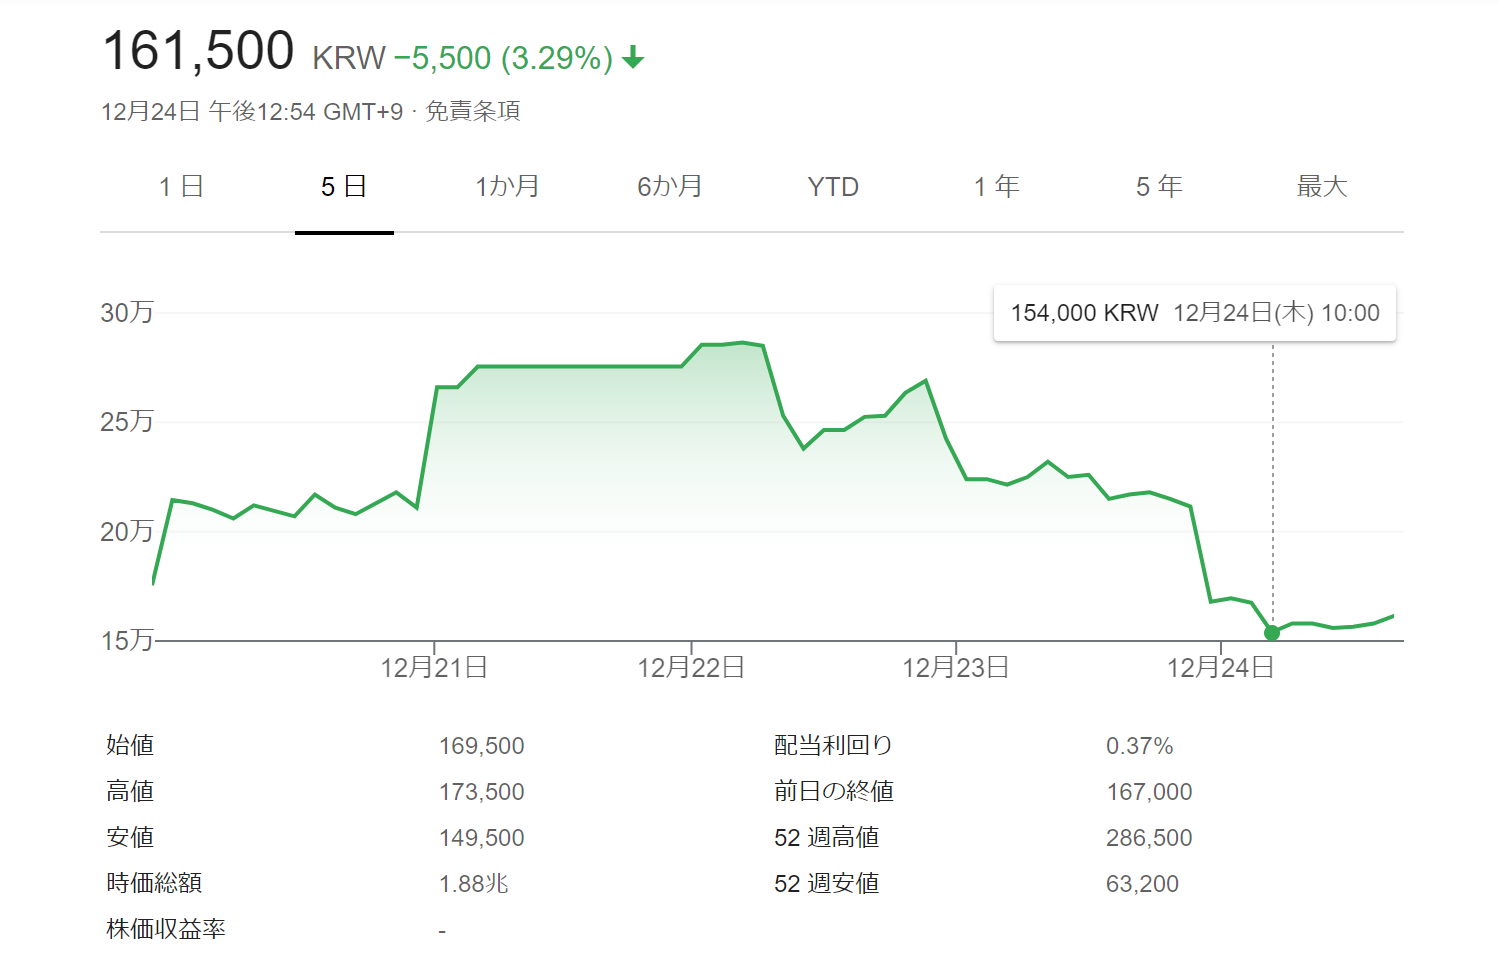Open the 免責条項 disclaimer link
This screenshot has height=972, width=1499.
click(x=473, y=111)
